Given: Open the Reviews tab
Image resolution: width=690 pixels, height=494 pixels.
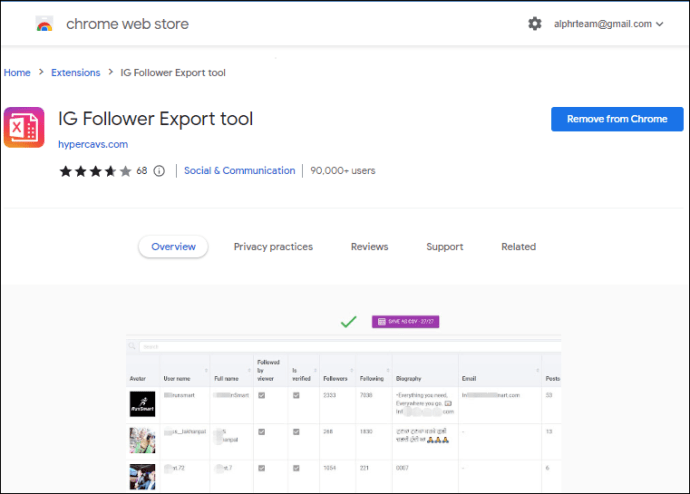Looking at the screenshot, I should [369, 247].
